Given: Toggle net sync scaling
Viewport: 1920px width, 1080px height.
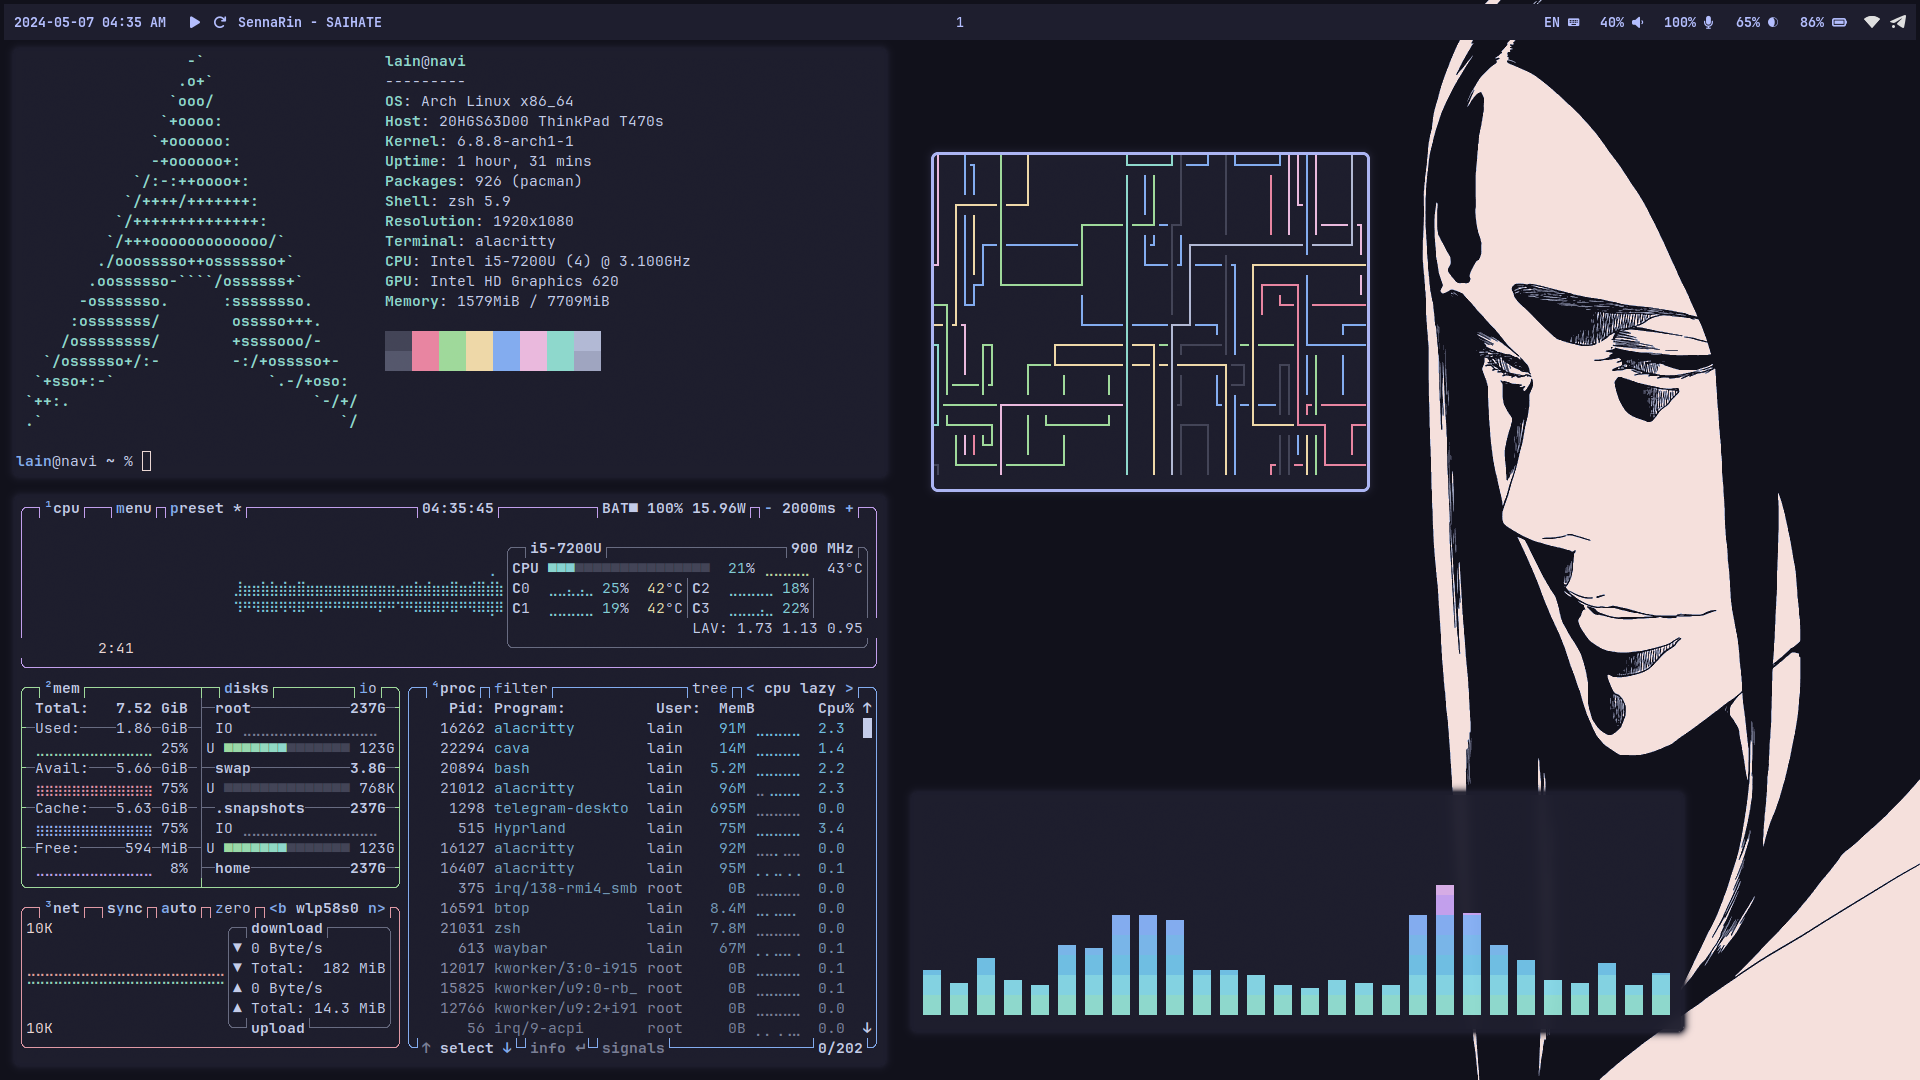Looking at the screenshot, I should point(125,908).
